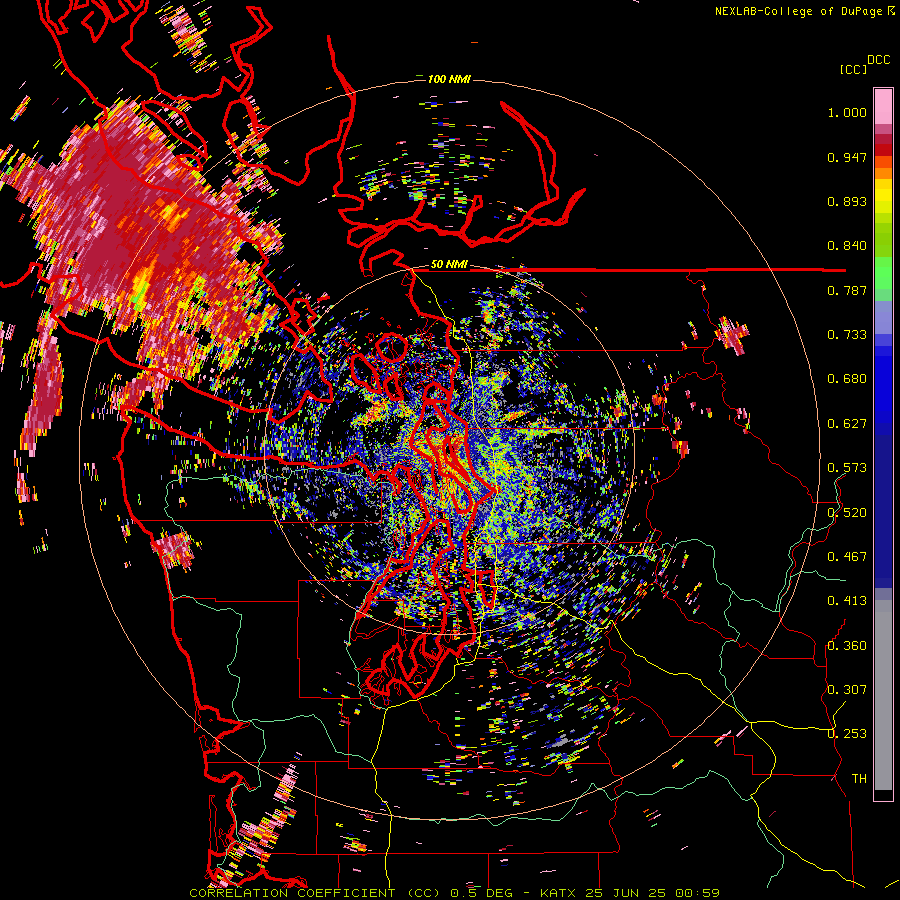
Task: Click the 0.360 legend value
Action: coord(847,646)
